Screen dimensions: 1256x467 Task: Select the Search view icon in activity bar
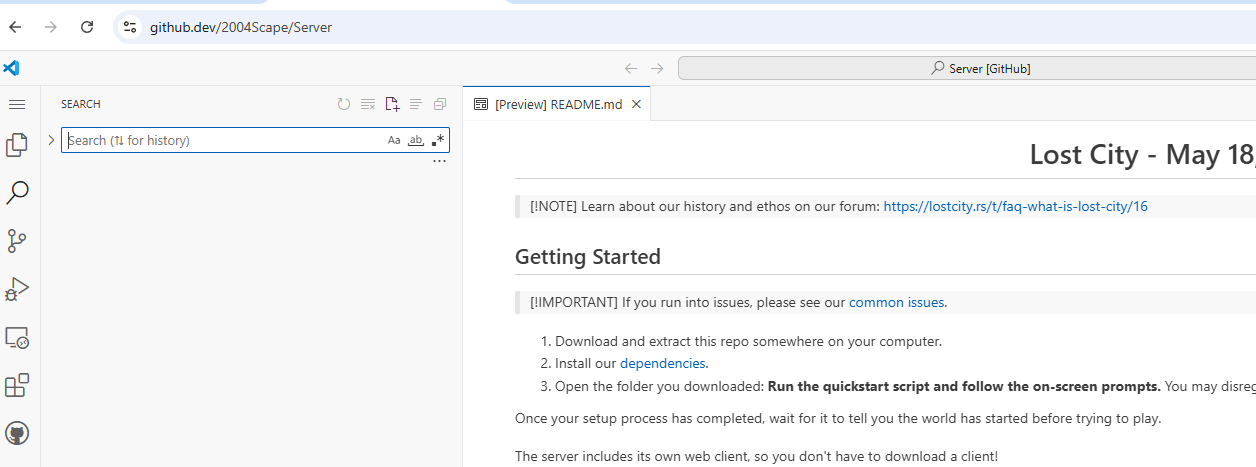(17, 193)
